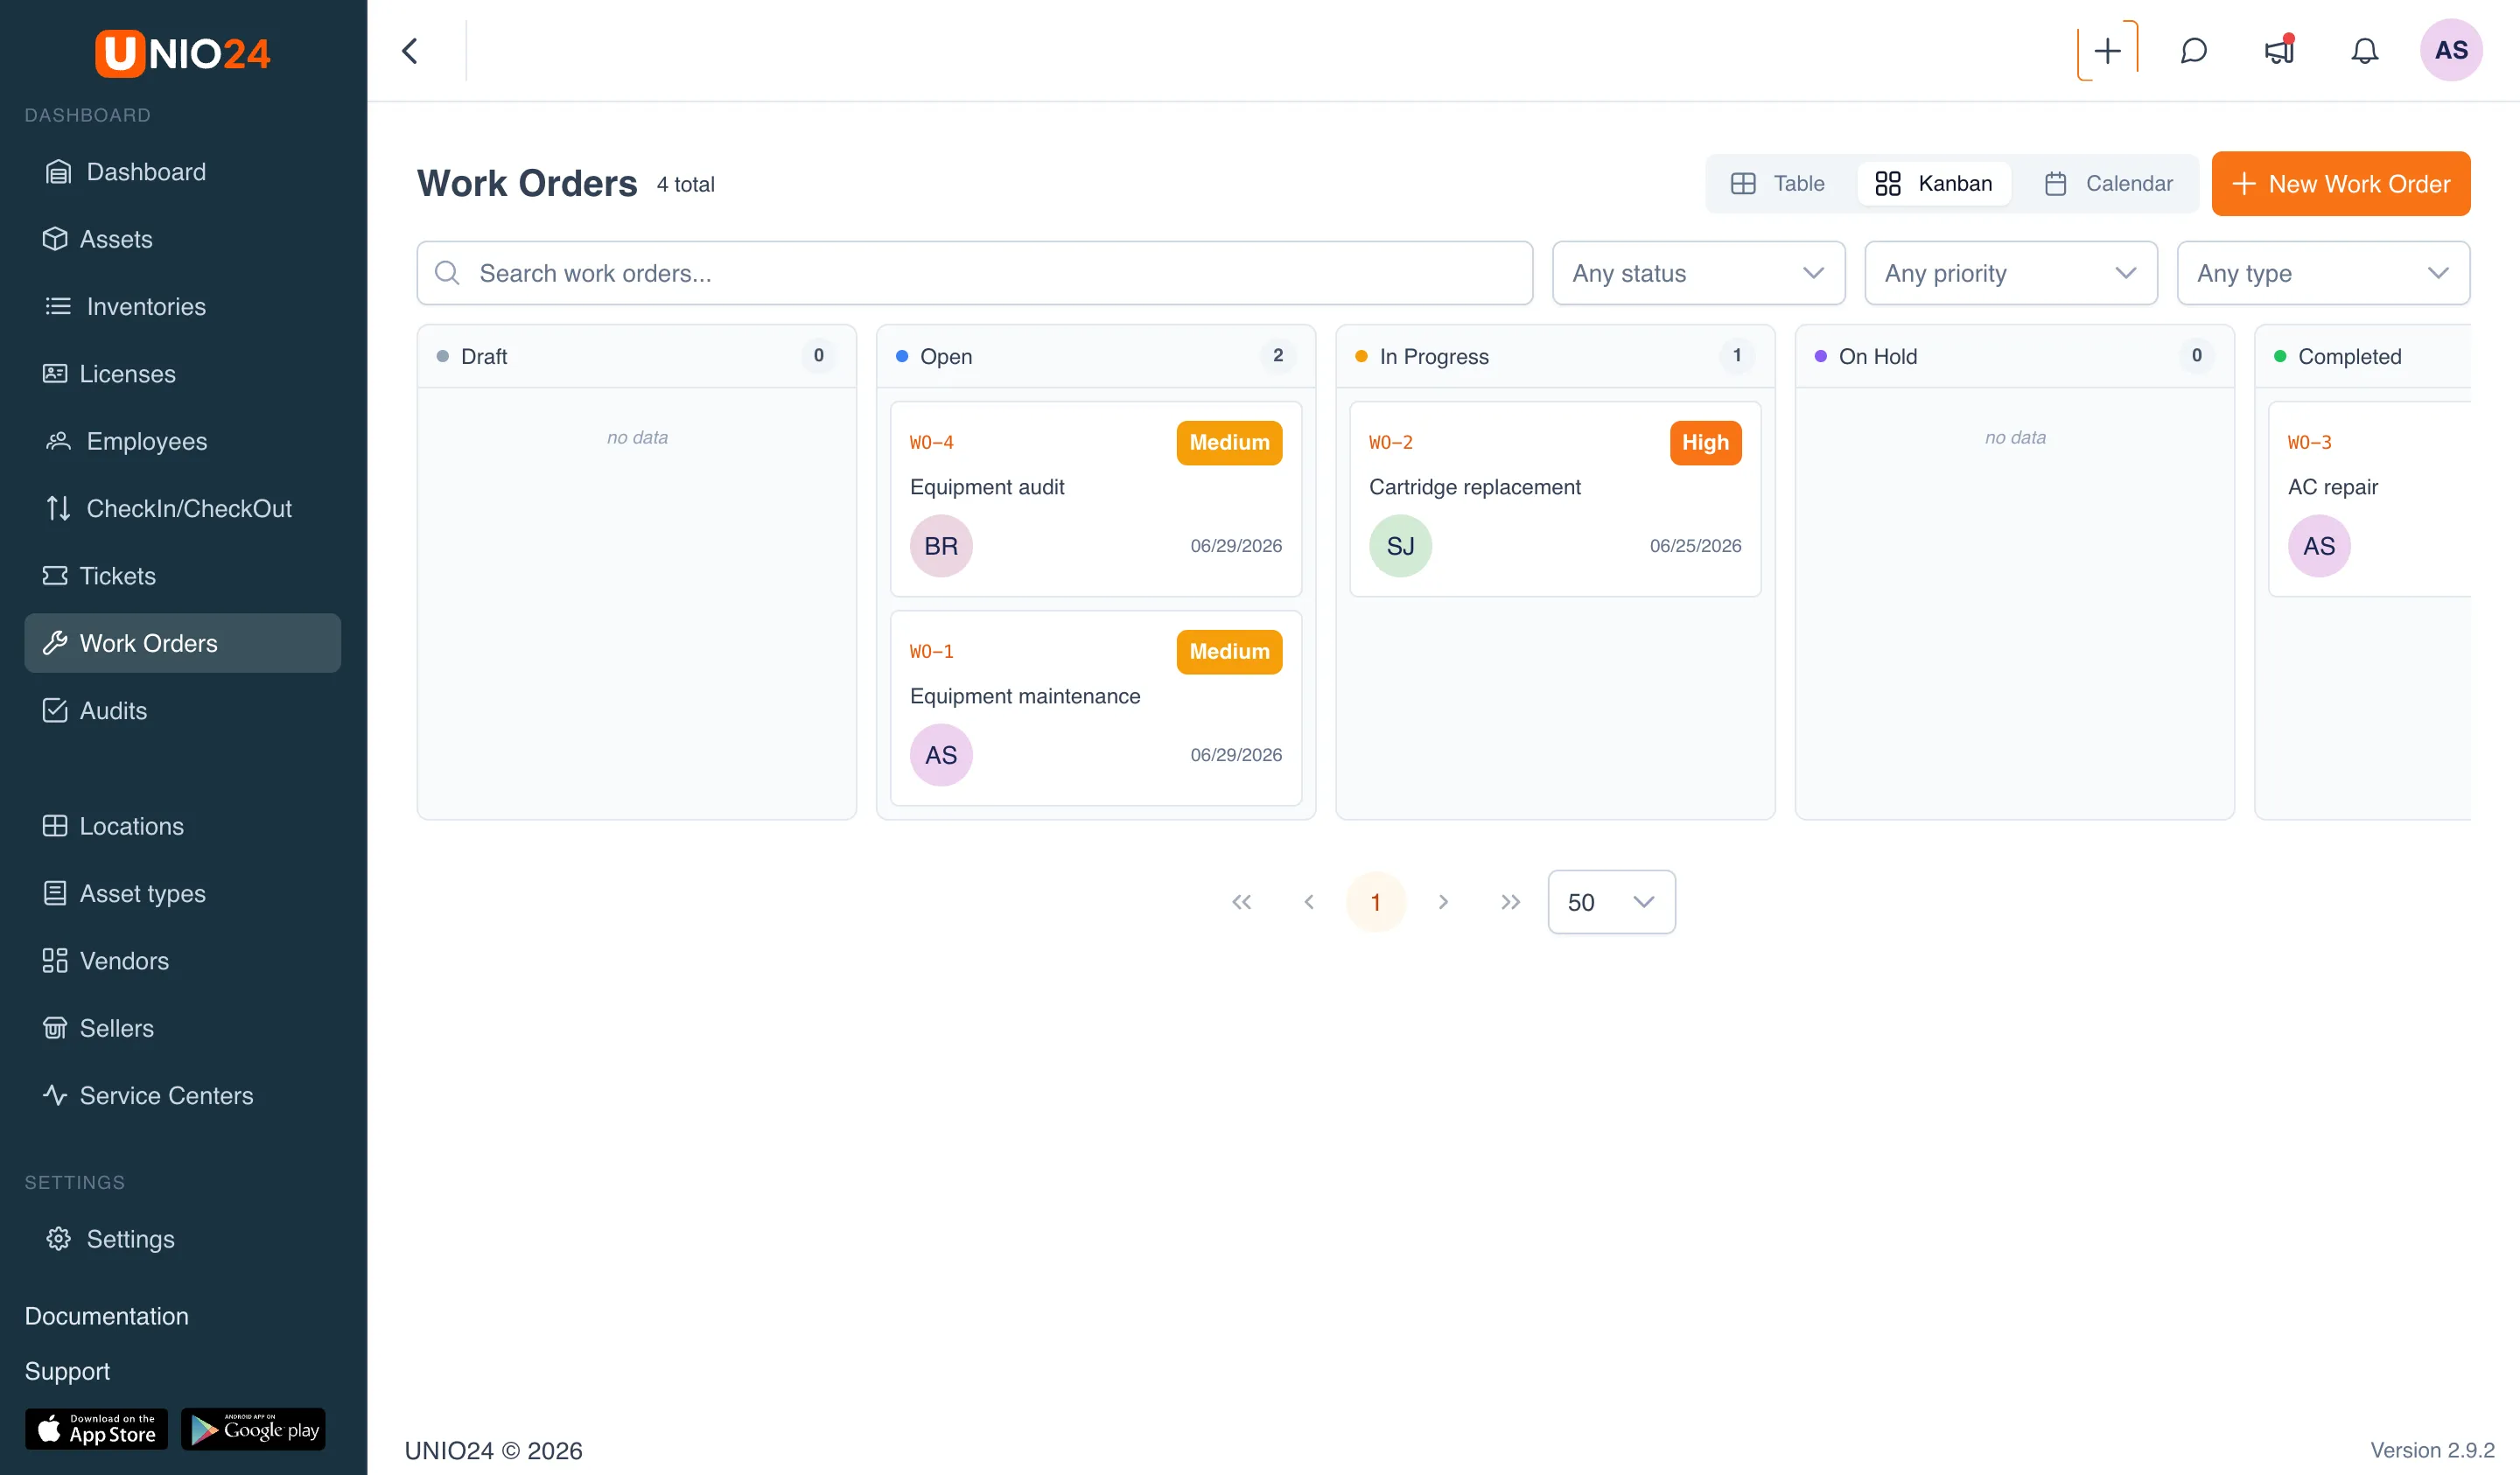The height and width of the screenshot is (1475, 2520).
Task: Click the New Work Order button
Action: 2340,184
